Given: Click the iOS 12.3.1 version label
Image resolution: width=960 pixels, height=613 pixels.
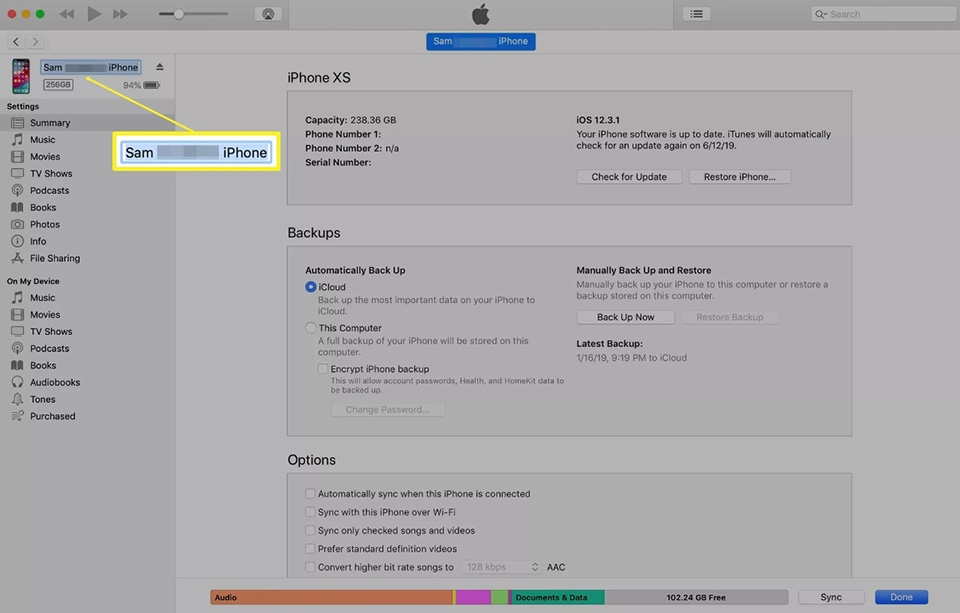Looking at the screenshot, I should [598, 120].
